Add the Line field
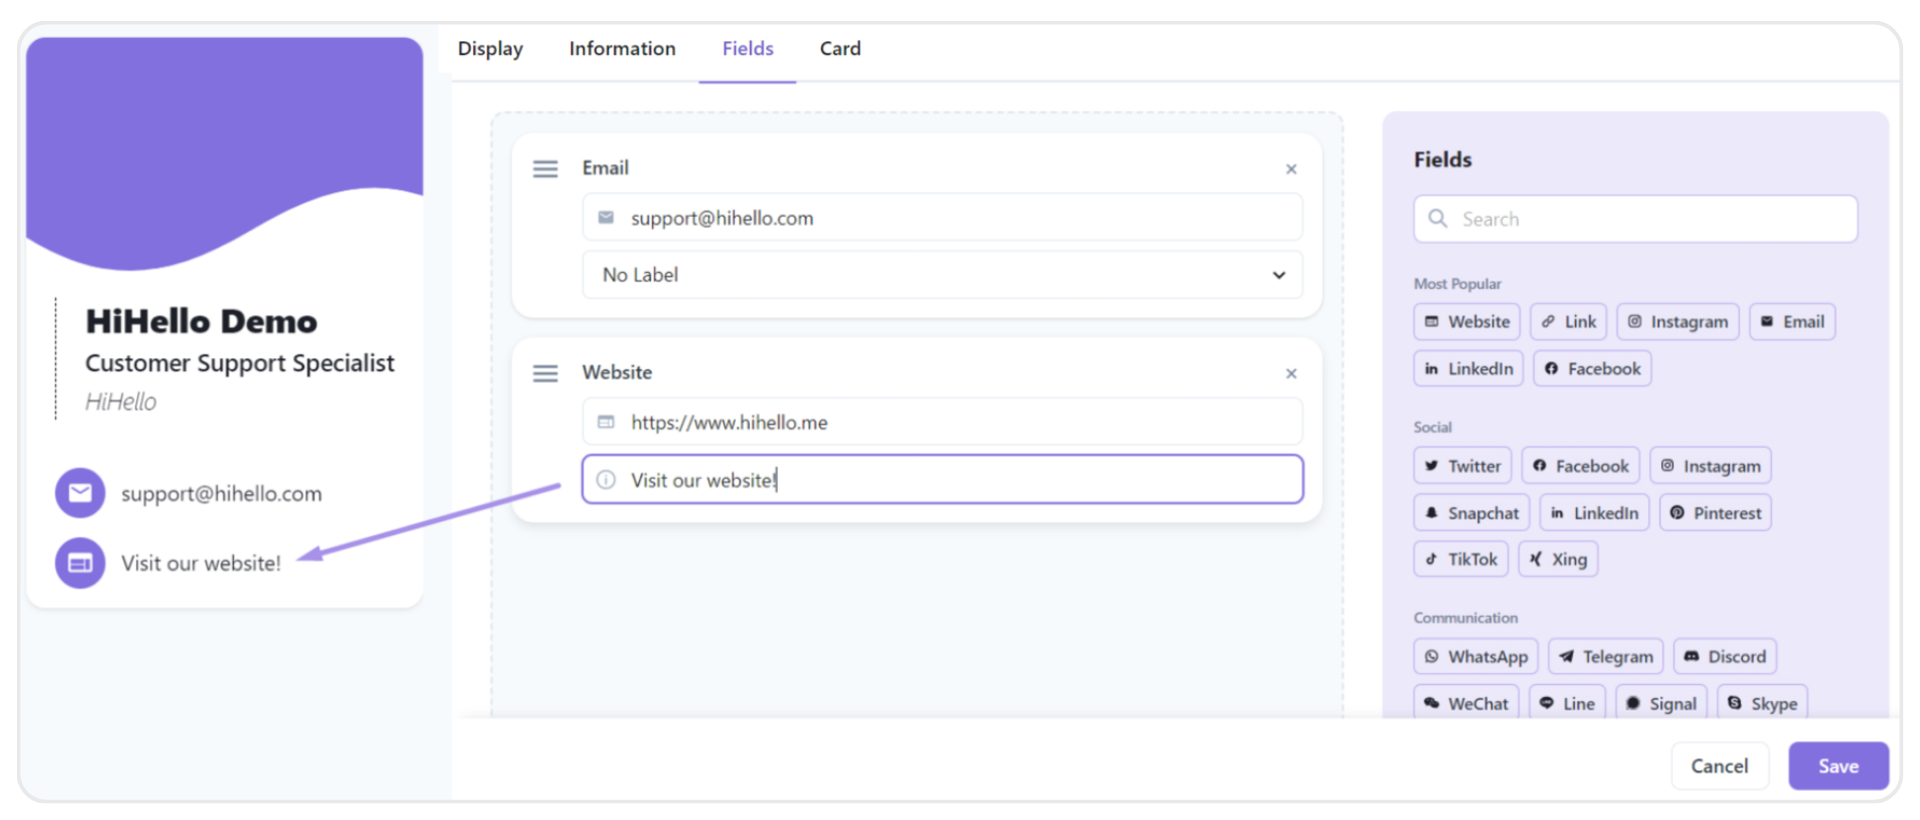The image size is (1920, 820). (1567, 703)
